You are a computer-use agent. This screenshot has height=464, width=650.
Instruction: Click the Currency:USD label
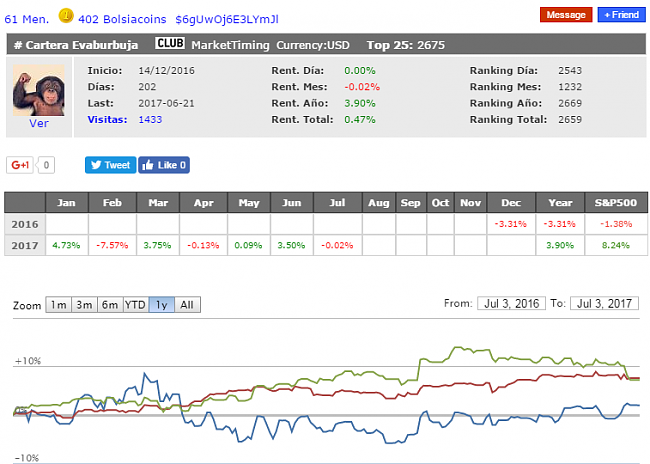(x=313, y=45)
